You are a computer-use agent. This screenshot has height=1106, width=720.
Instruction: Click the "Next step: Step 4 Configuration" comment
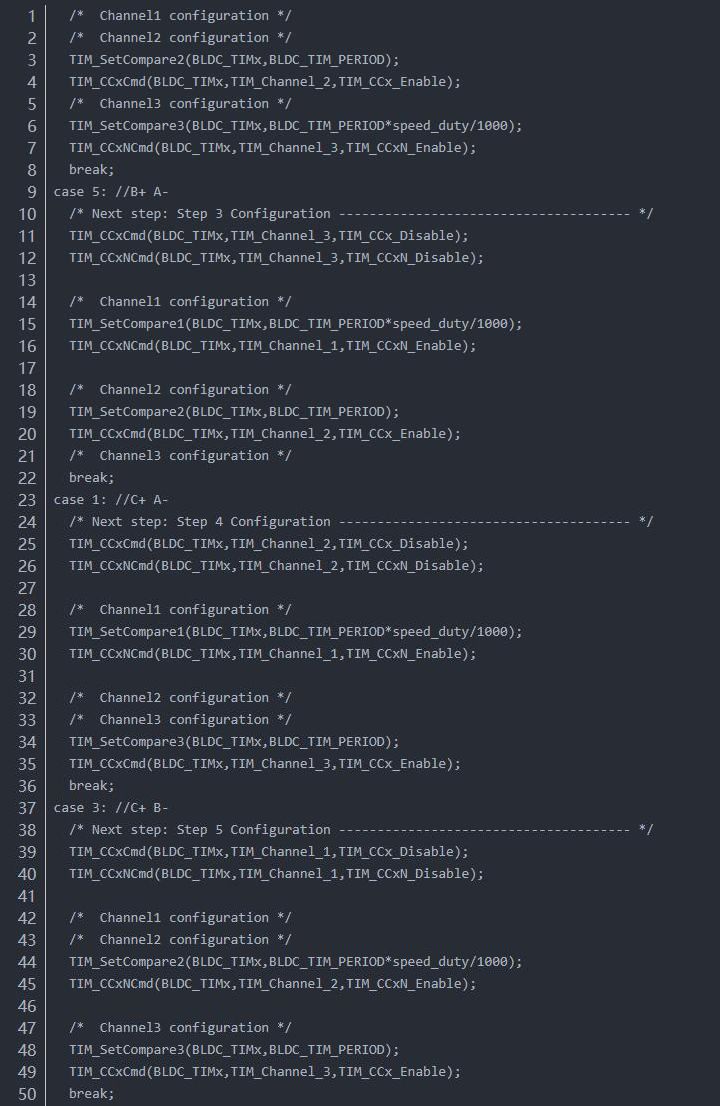pyautogui.click(x=210, y=522)
